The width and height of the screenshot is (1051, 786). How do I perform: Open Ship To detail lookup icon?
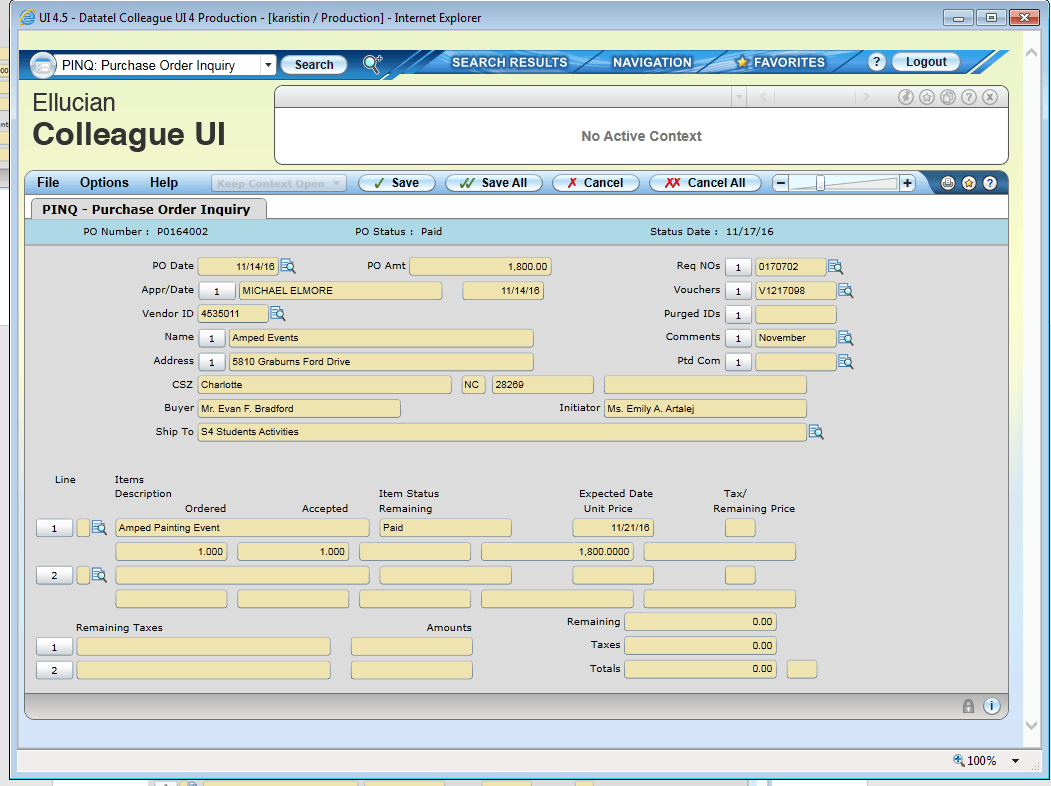816,432
